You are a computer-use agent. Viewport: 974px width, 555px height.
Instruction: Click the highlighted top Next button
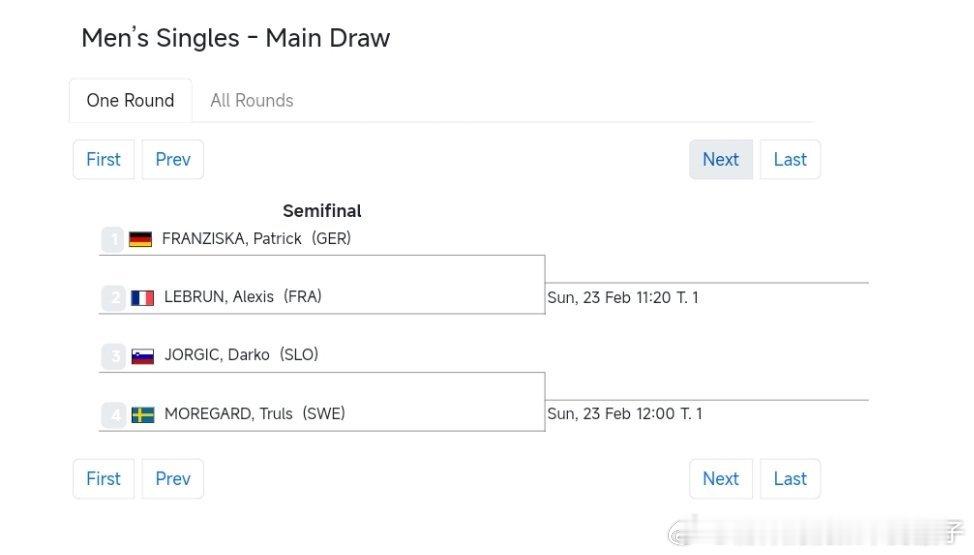[x=721, y=160]
